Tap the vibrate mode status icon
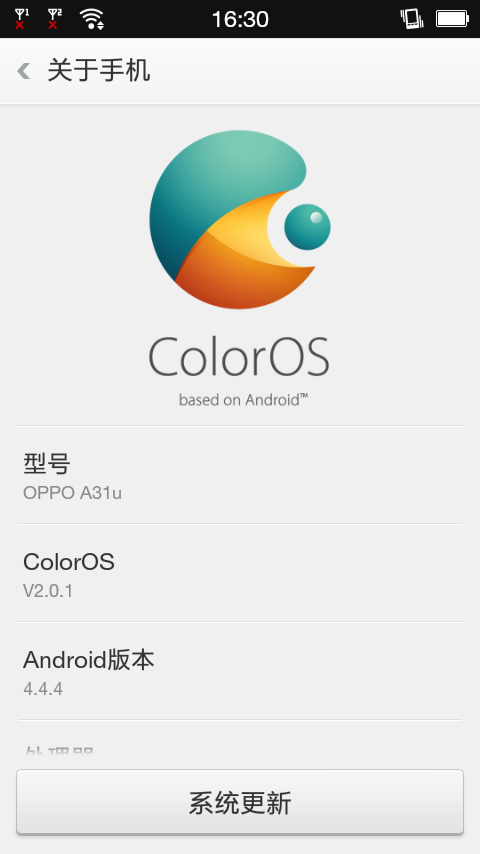 (x=412, y=19)
